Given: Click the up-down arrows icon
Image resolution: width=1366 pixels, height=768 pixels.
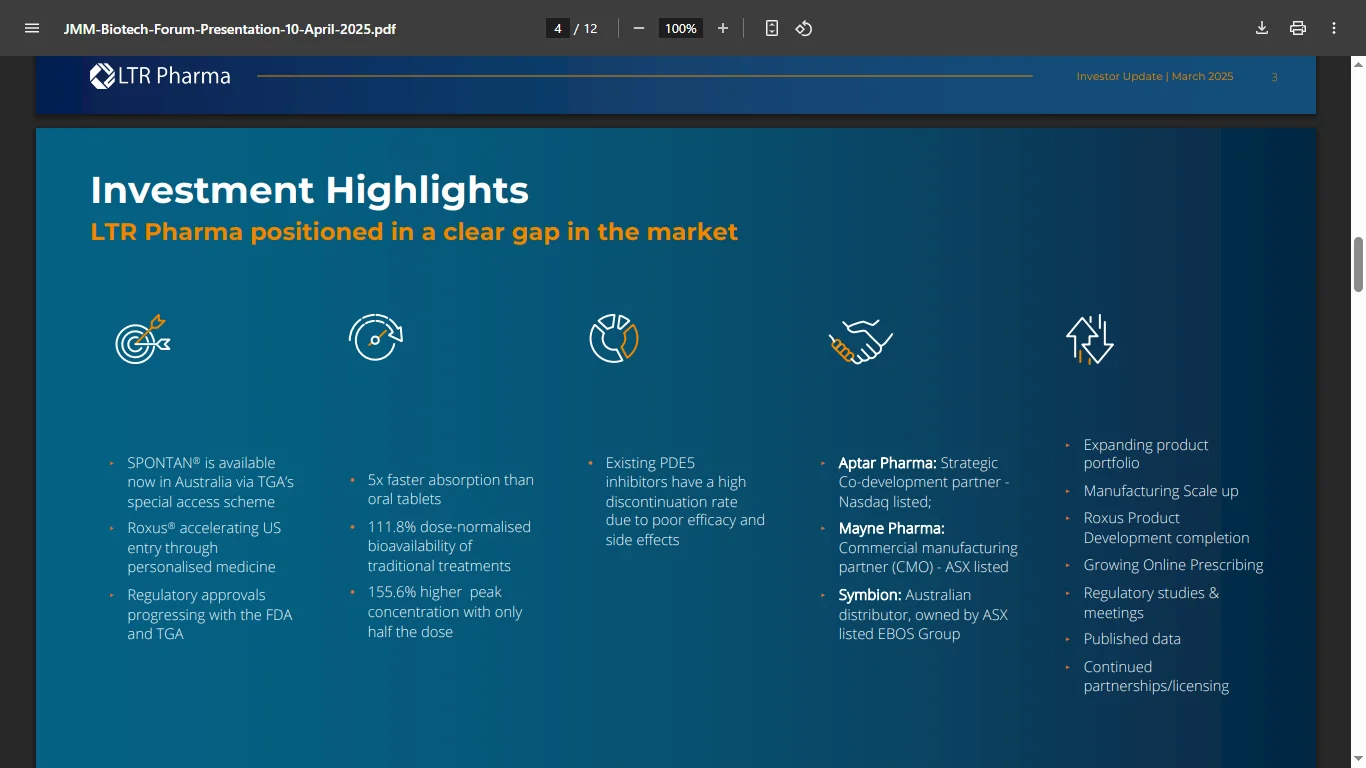Looking at the screenshot, I should click(x=1090, y=339).
